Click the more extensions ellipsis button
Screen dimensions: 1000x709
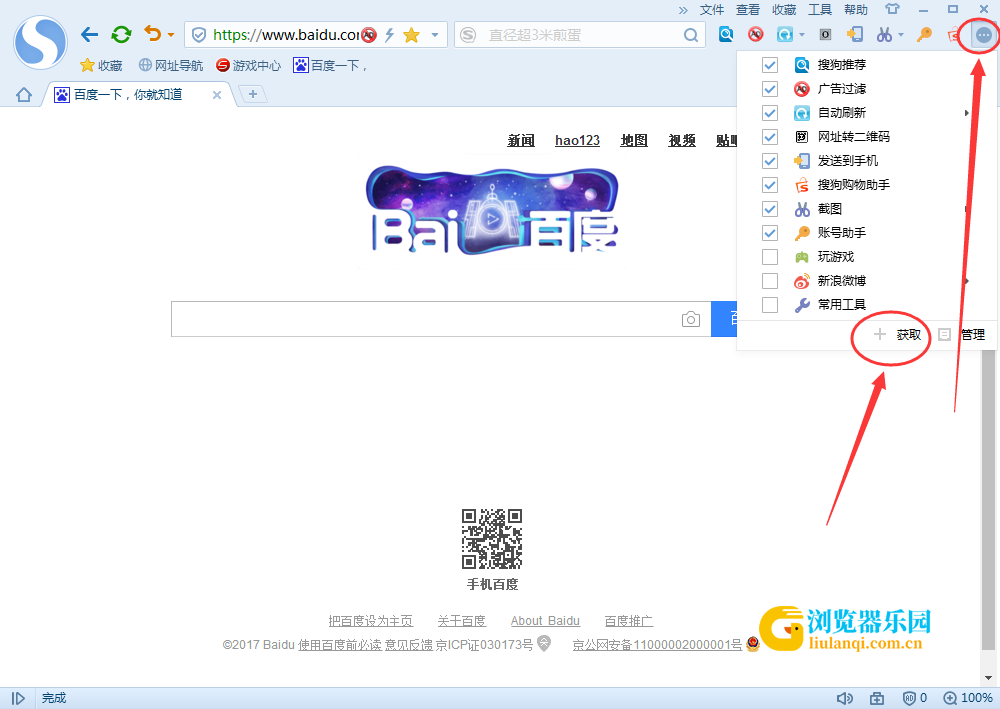coord(984,35)
